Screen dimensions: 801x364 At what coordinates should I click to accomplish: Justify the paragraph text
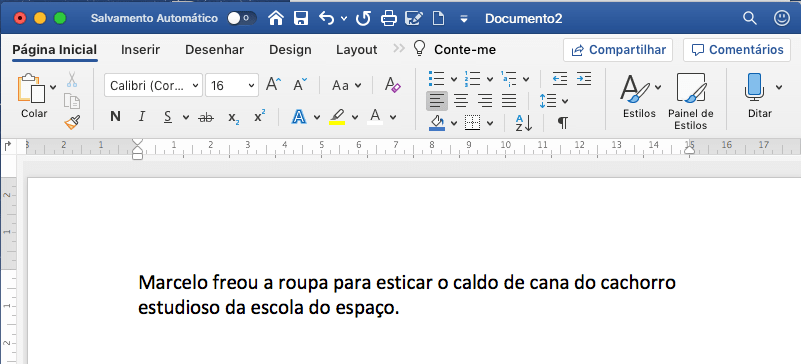click(x=509, y=101)
